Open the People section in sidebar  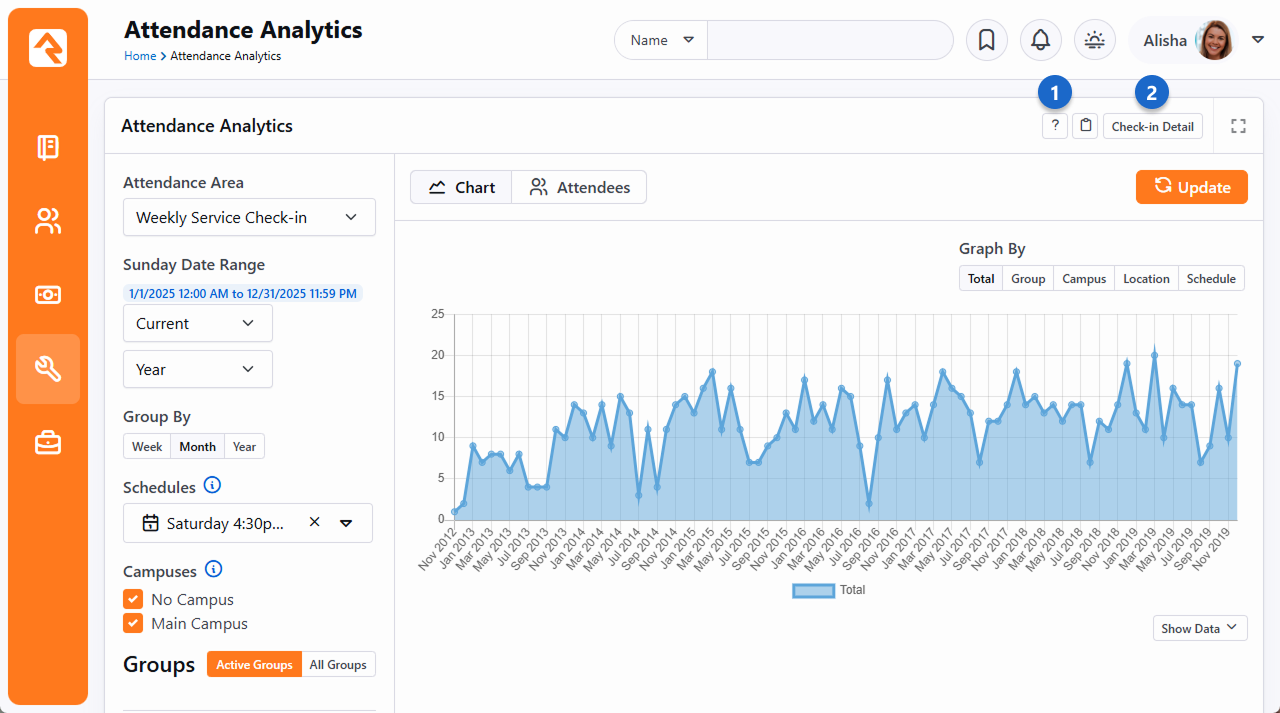pos(48,221)
